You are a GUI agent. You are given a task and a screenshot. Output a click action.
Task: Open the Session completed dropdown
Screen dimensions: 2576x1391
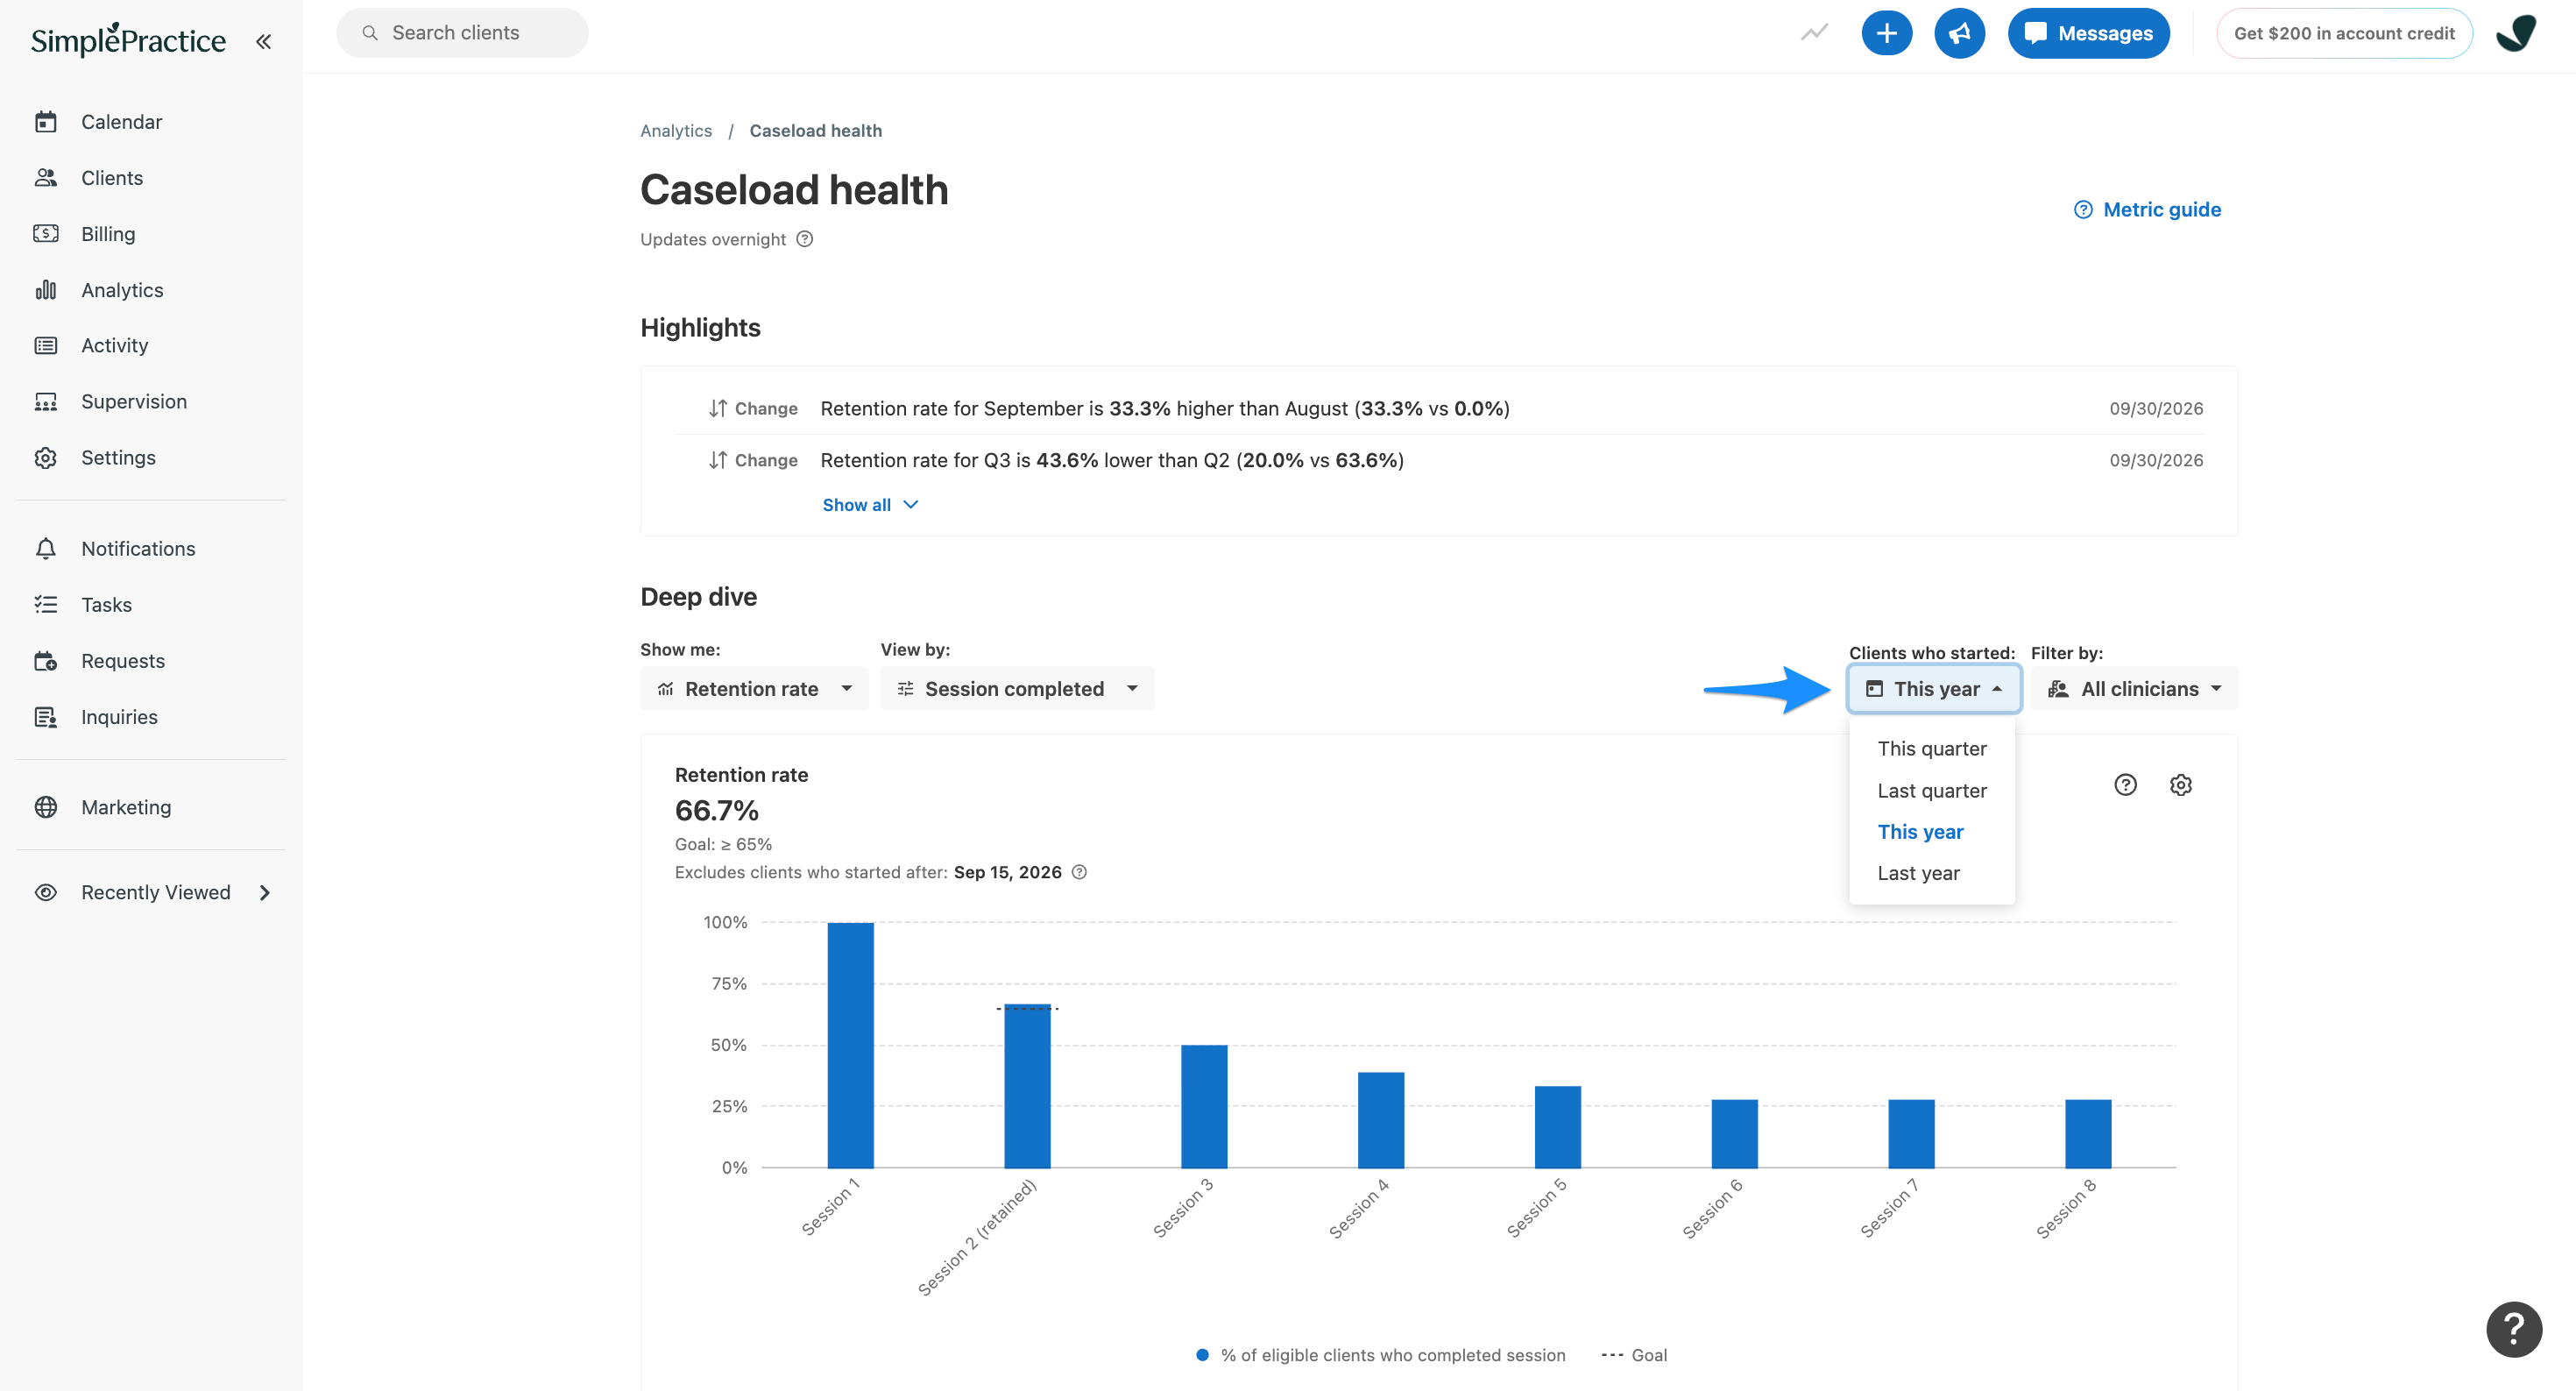pos(1016,689)
